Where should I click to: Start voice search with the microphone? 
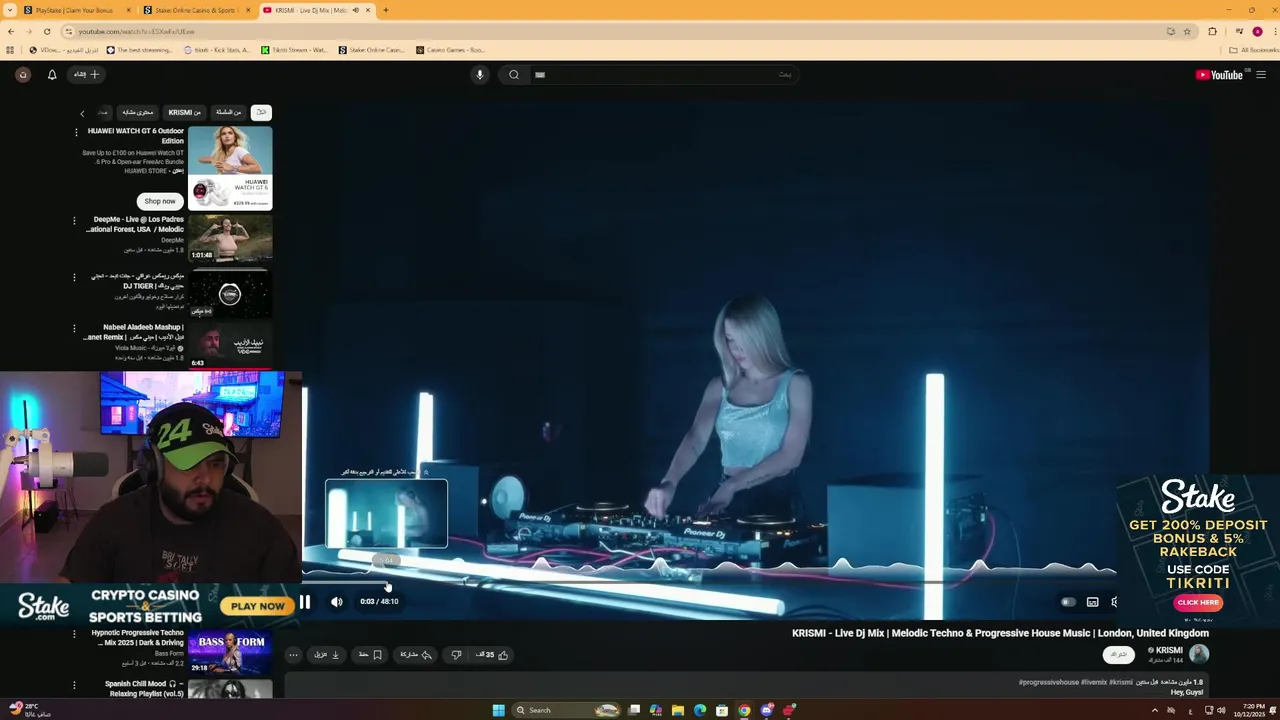coord(480,75)
